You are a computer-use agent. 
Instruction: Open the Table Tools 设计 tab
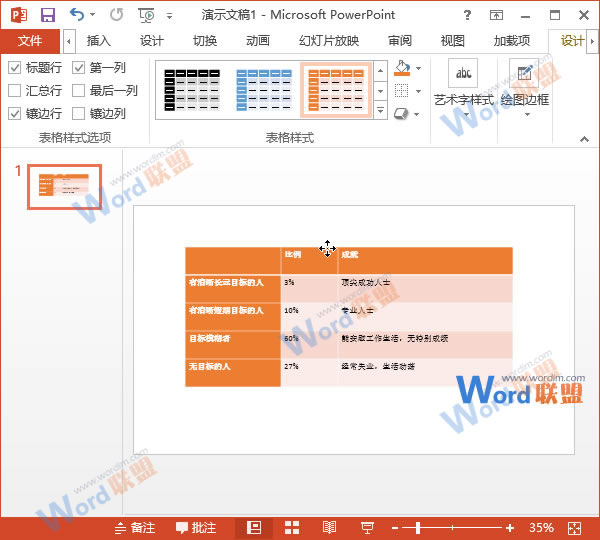point(572,41)
